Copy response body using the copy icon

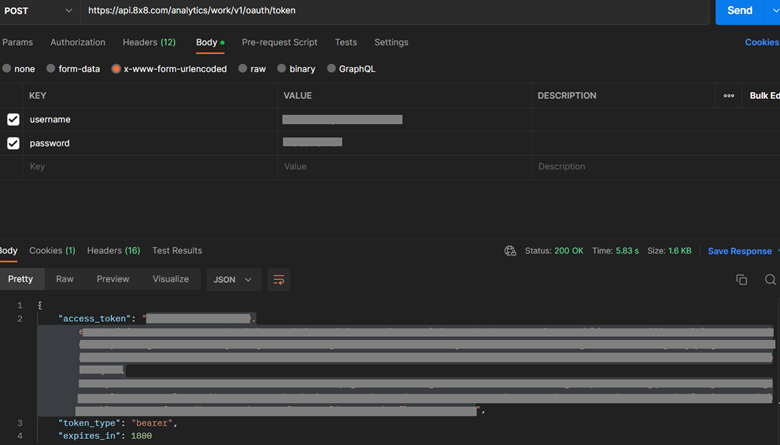pos(741,280)
